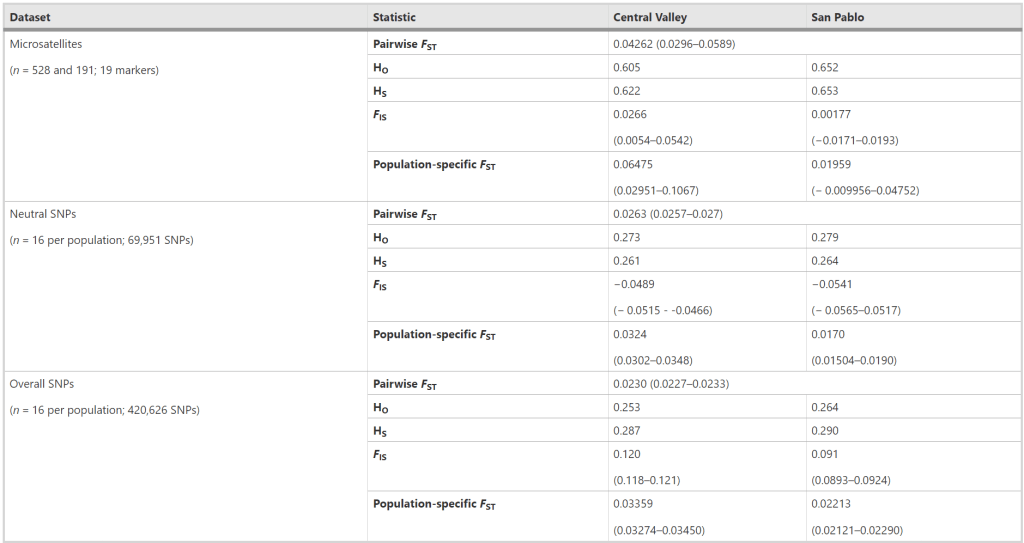The width and height of the screenshot is (1024, 543).
Task: Select the Central Valley column header
Action: pos(650,17)
